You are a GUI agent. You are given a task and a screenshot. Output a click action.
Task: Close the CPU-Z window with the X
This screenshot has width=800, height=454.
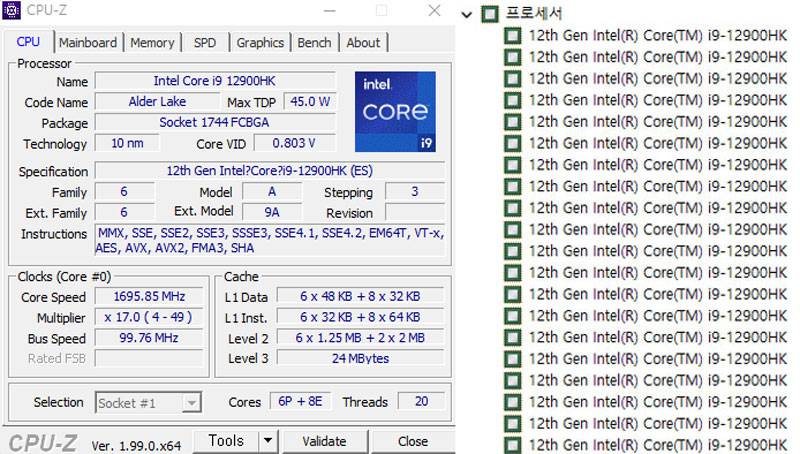point(434,11)
